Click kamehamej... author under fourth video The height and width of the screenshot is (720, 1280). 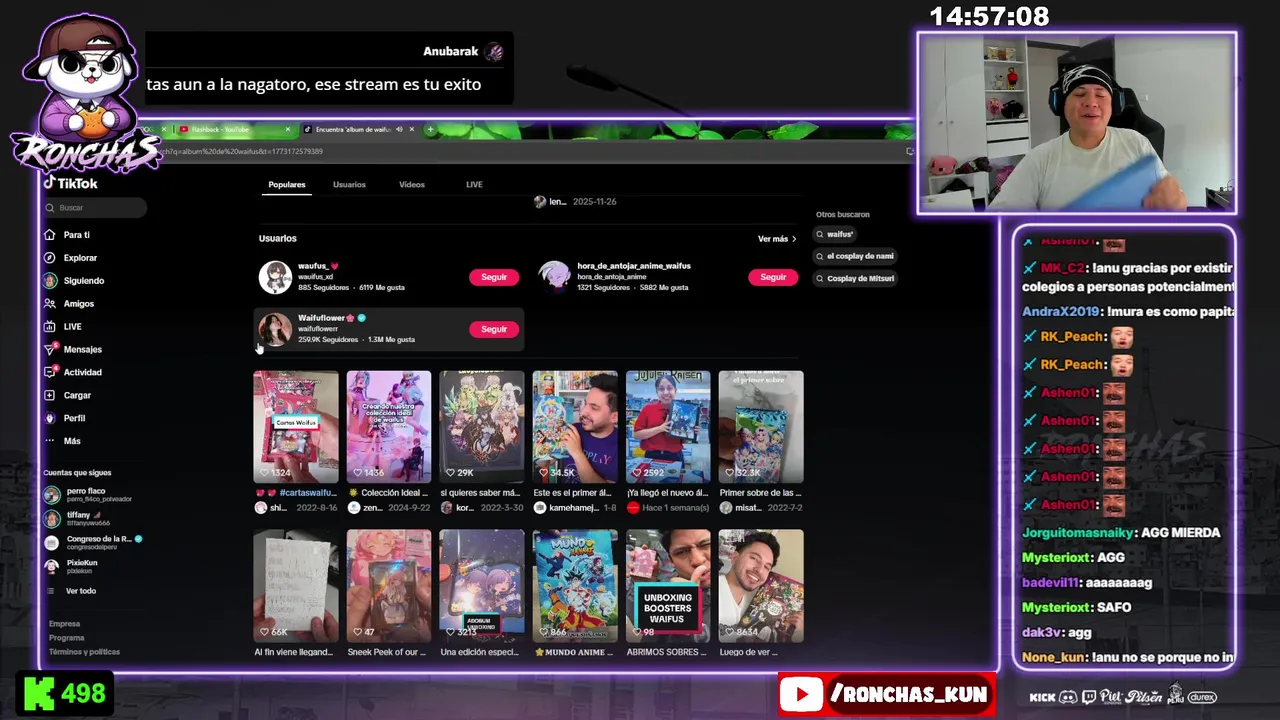tap(575, 508)
